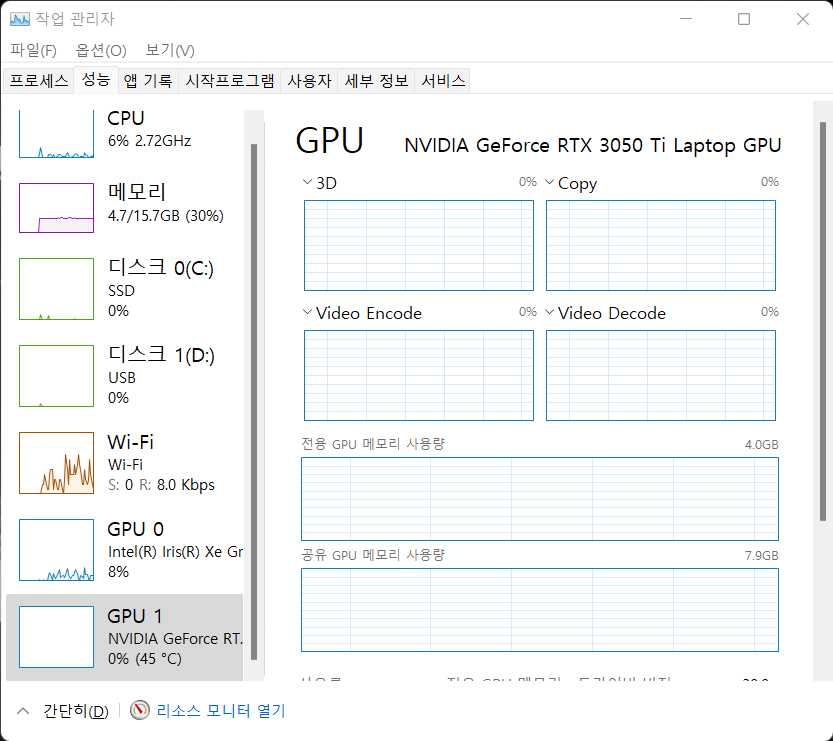Switch to the 프로세스 tab

[x=38, y=81]
